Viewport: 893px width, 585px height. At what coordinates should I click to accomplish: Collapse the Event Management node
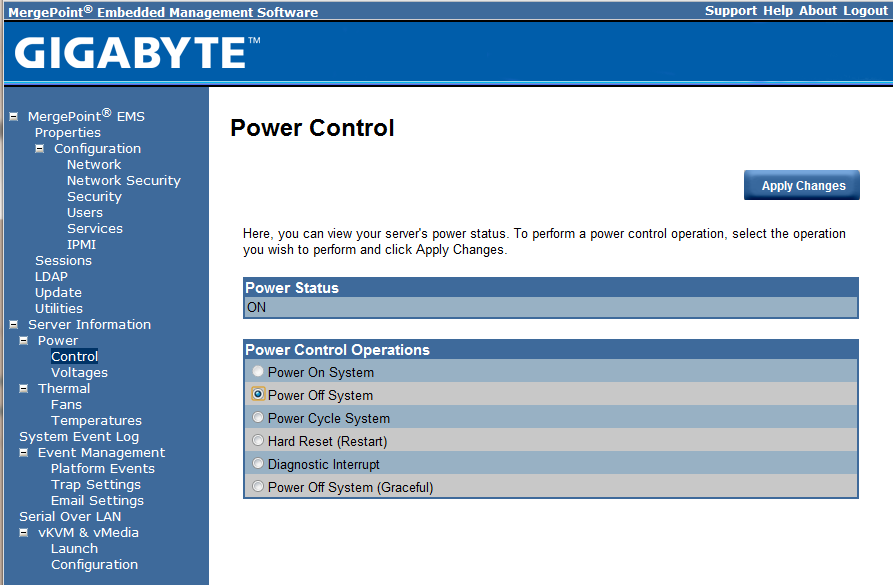point(23,453)
